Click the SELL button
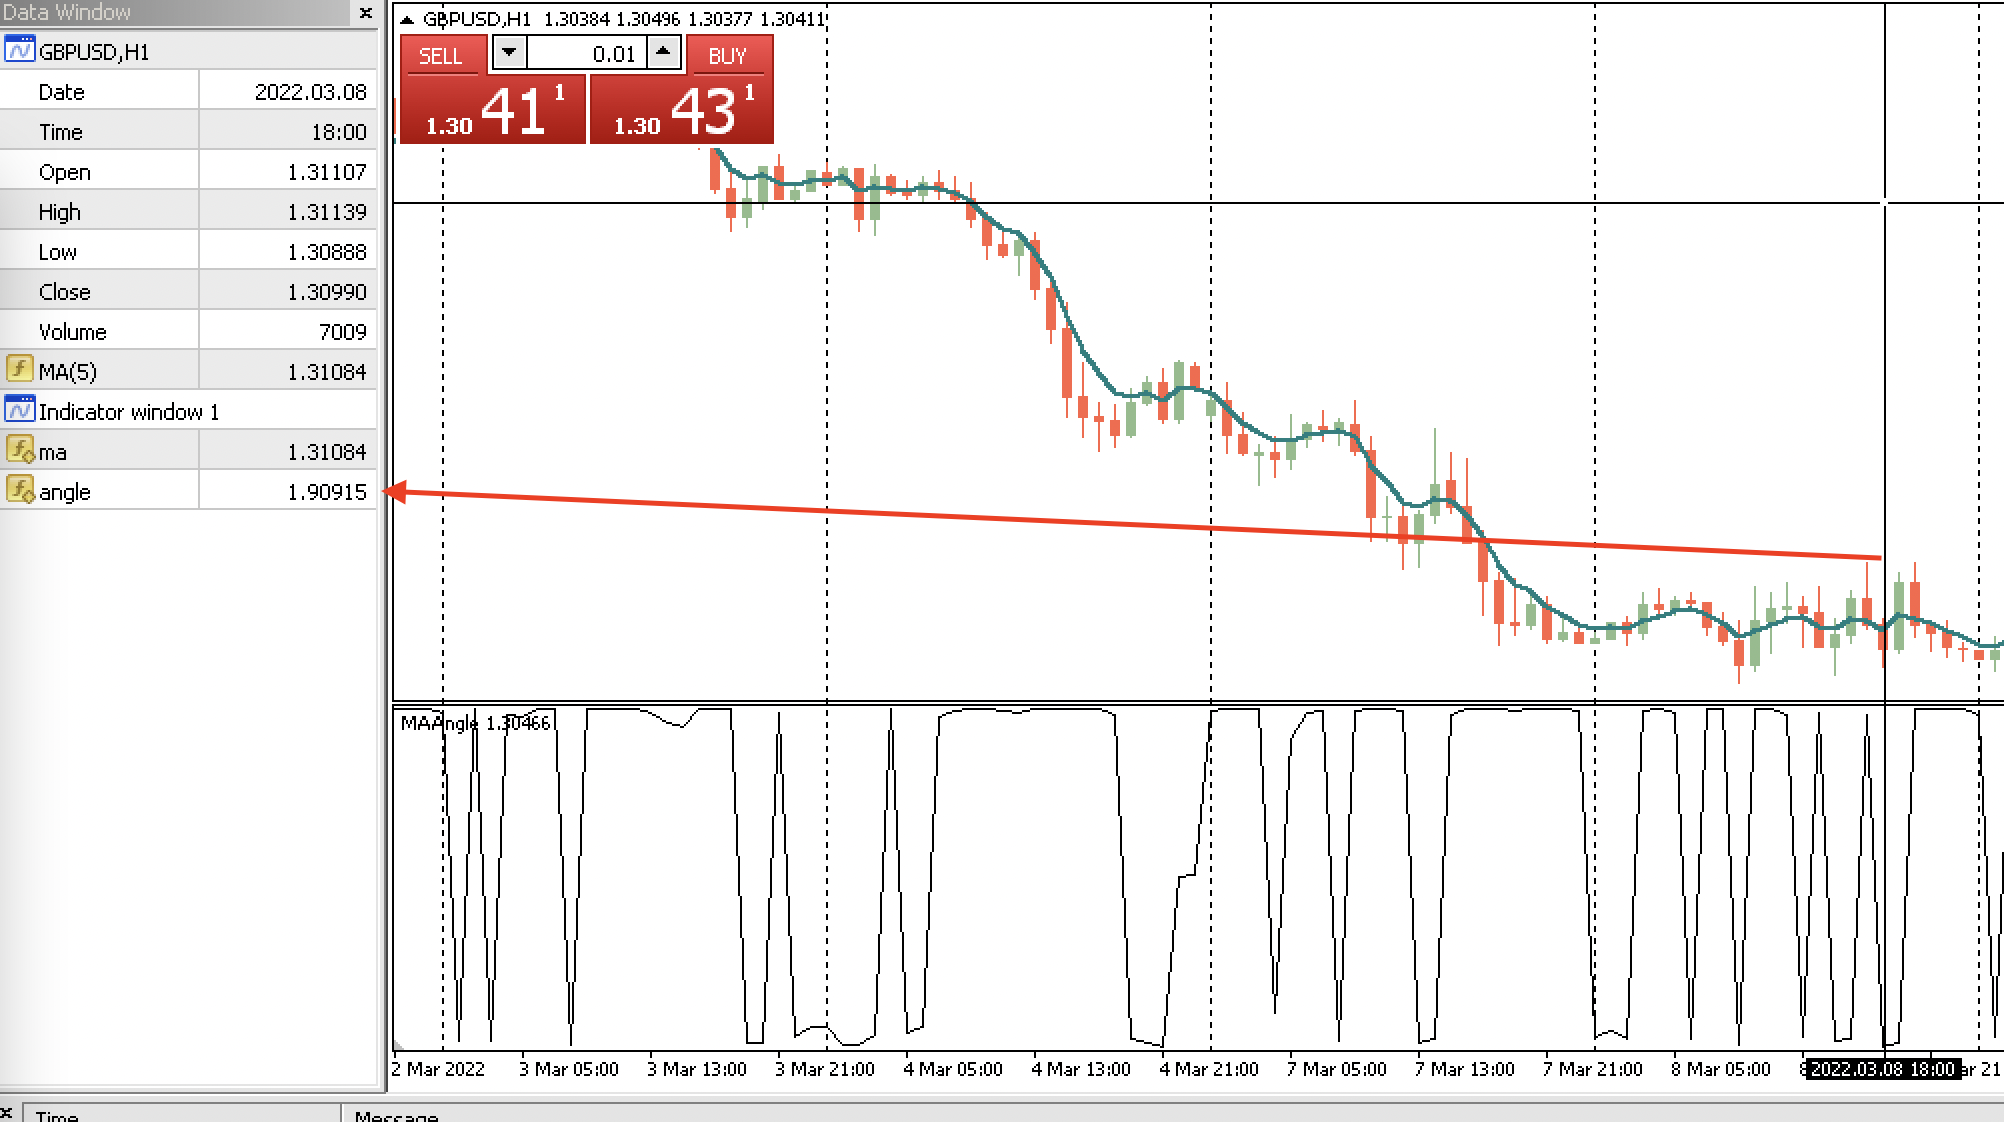 [x=441, y=56]
